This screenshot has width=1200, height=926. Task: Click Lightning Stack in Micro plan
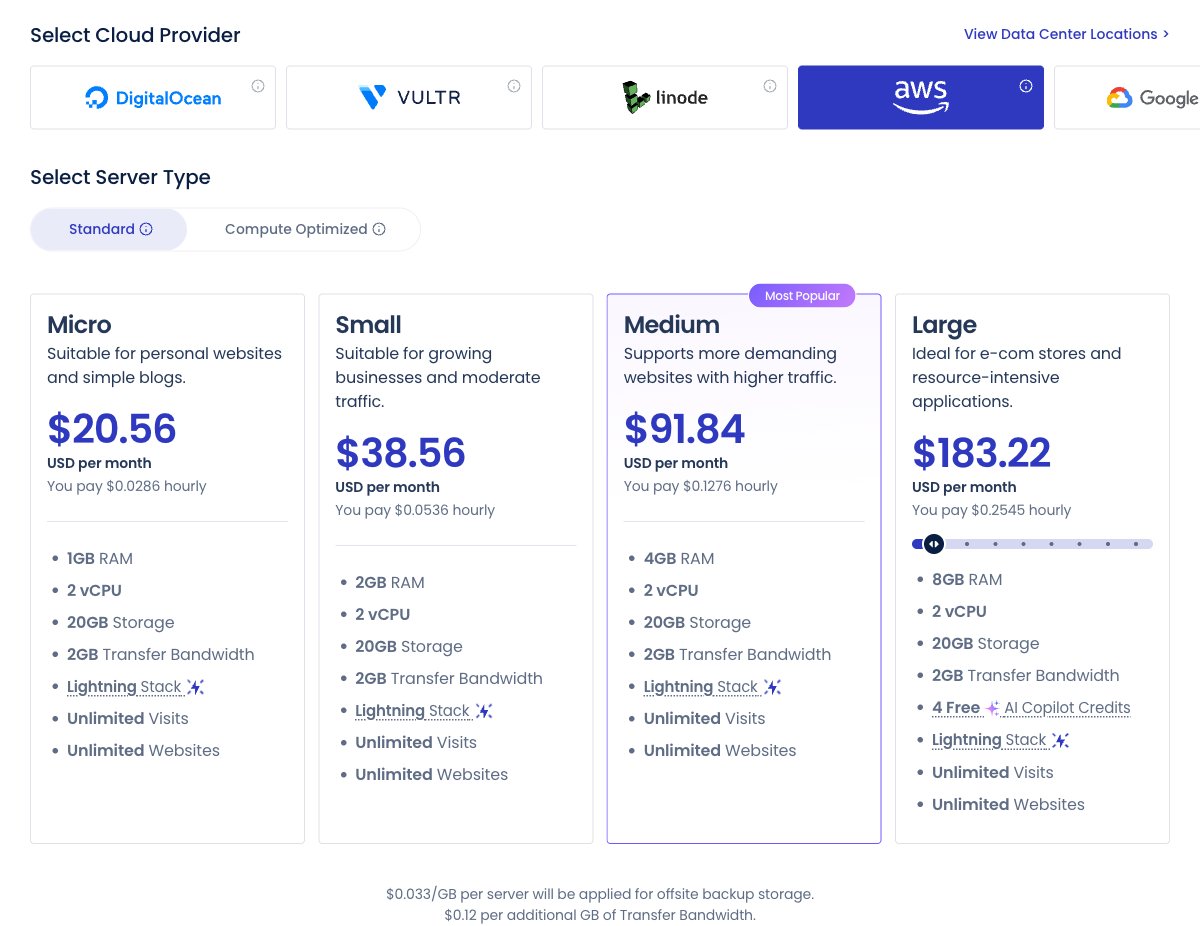click(124, 687)
